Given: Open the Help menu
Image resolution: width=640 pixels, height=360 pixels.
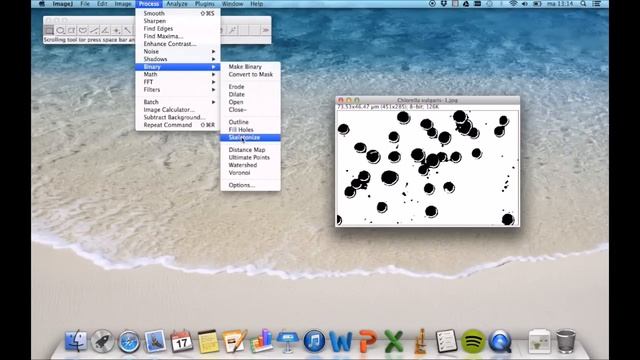Looking at the screenshot, I should click(256, 4).
